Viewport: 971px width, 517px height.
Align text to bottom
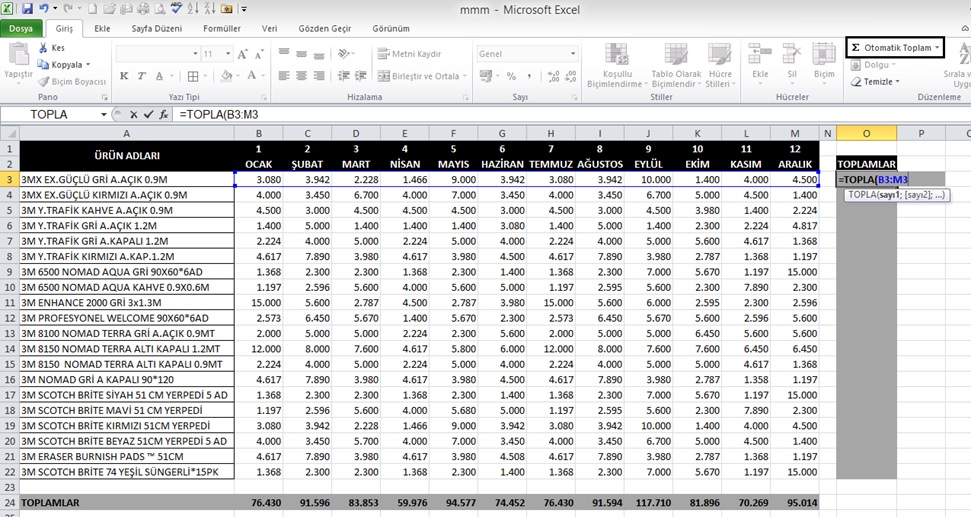319,54
